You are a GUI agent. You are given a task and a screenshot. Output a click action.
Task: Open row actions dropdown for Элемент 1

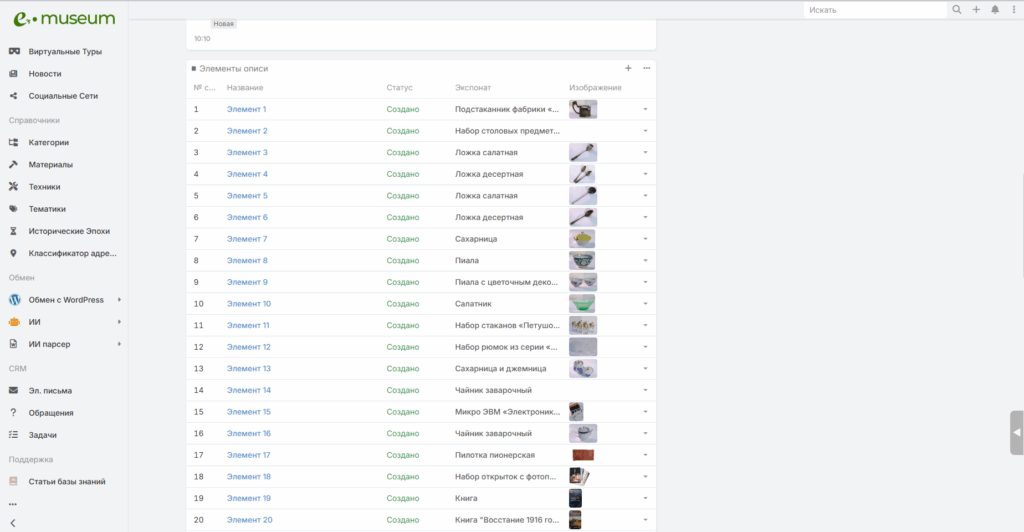pos(645,109)
